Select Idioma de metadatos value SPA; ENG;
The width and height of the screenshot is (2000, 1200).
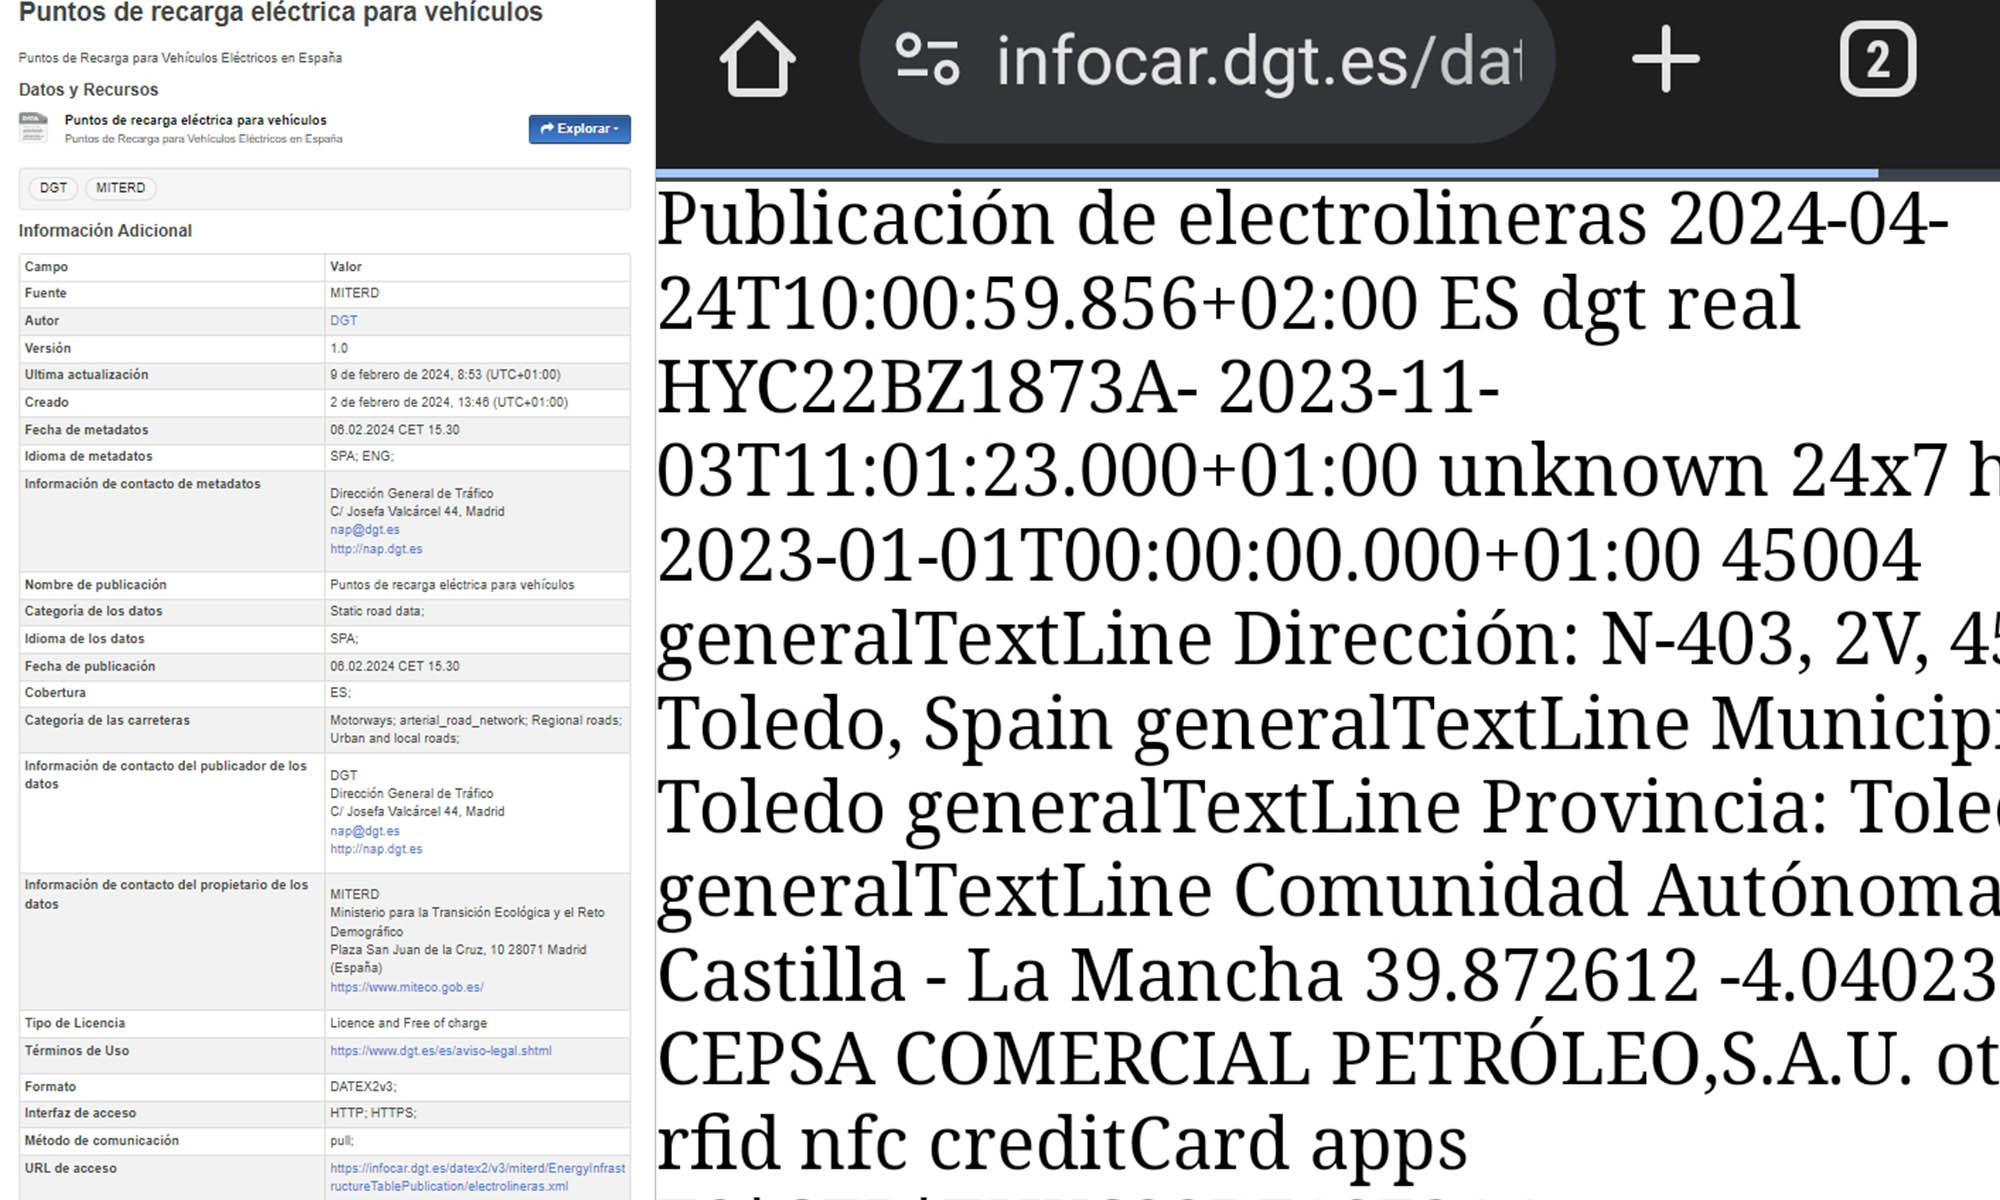(x=362, y=456)
